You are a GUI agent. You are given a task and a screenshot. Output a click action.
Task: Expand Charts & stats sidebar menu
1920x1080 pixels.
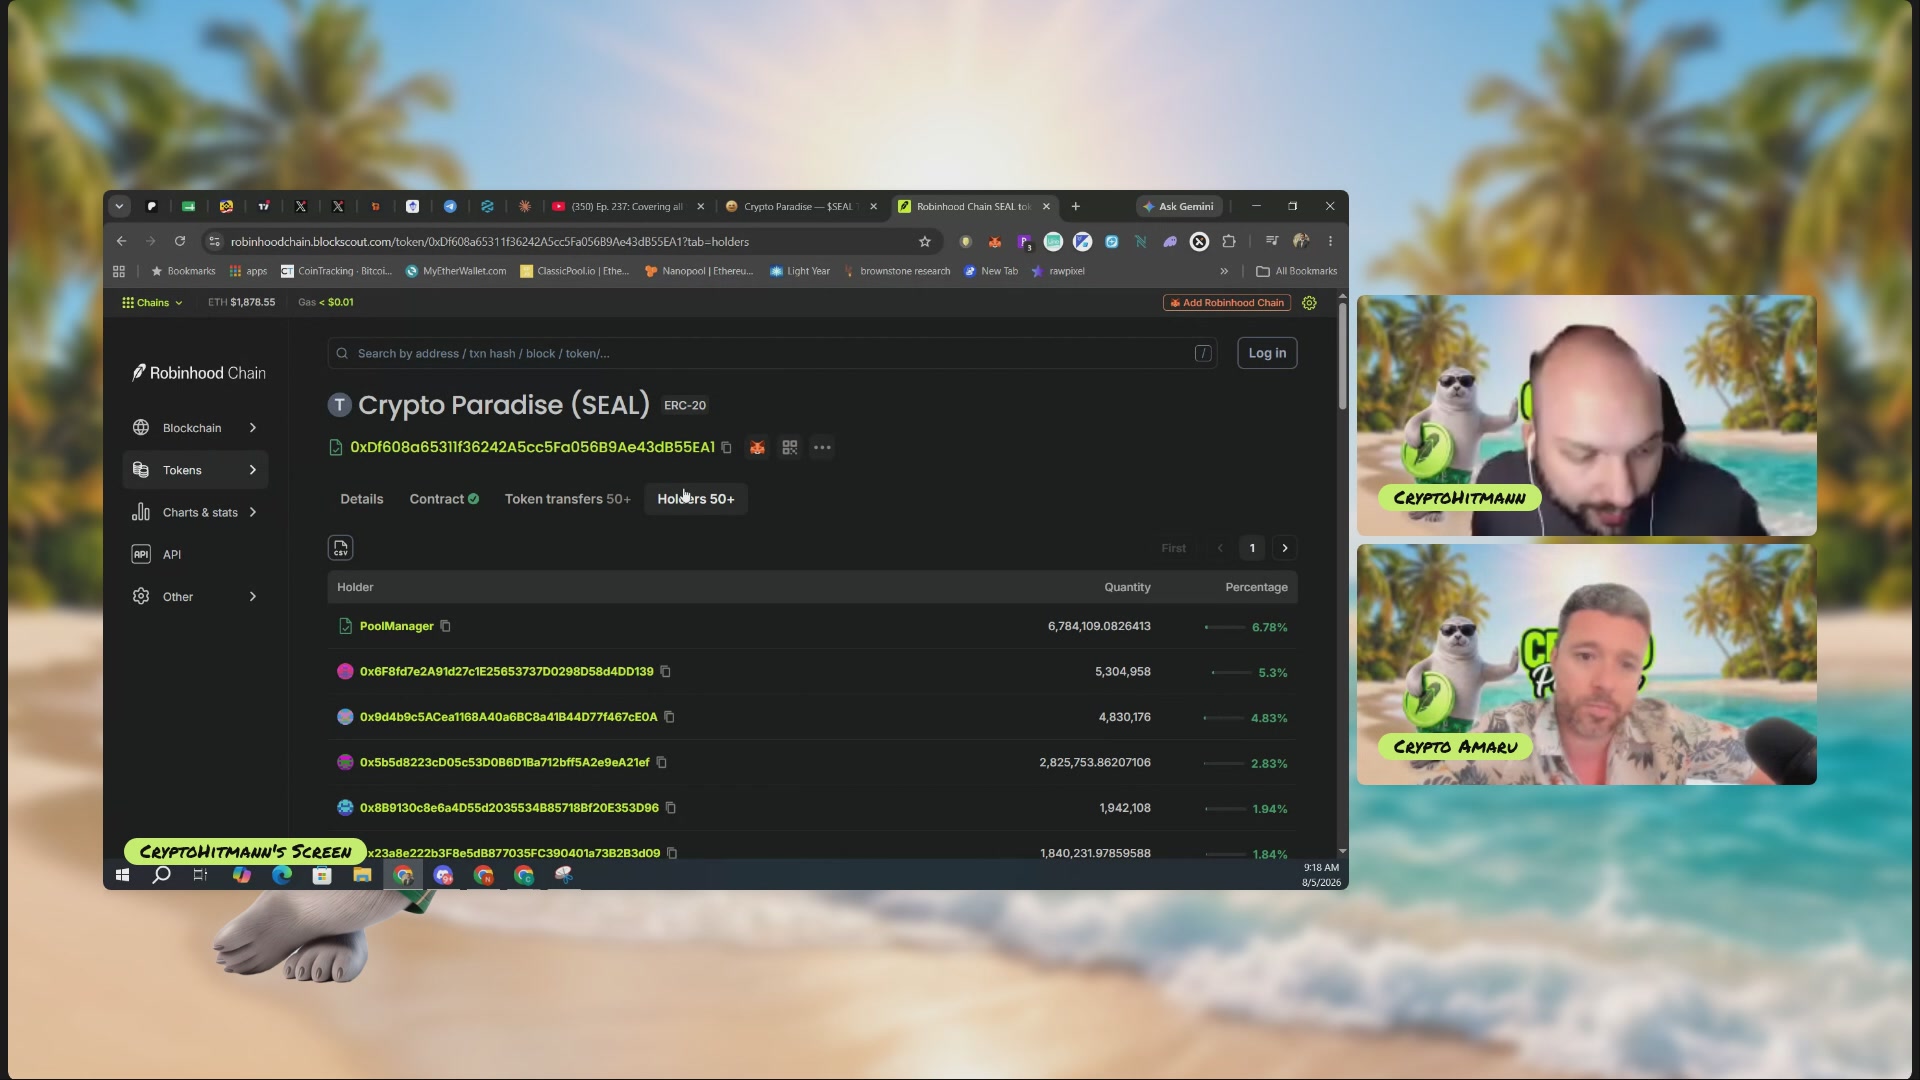196,513
